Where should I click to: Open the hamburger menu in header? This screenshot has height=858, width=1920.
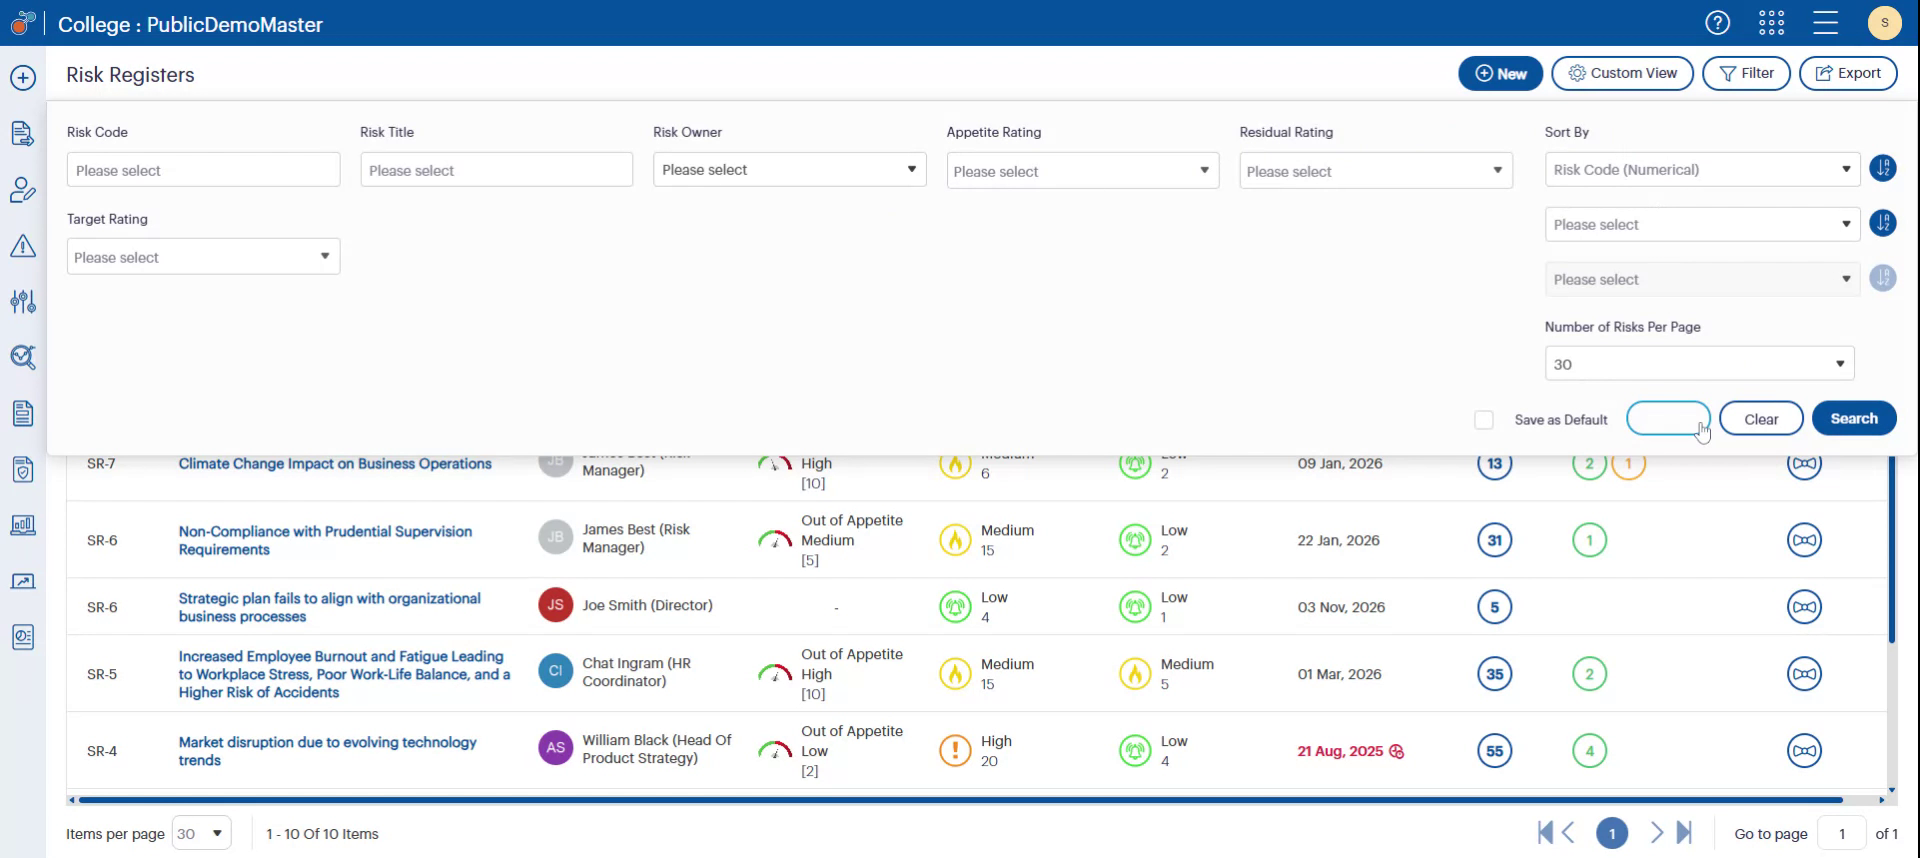coord(1825,23)
